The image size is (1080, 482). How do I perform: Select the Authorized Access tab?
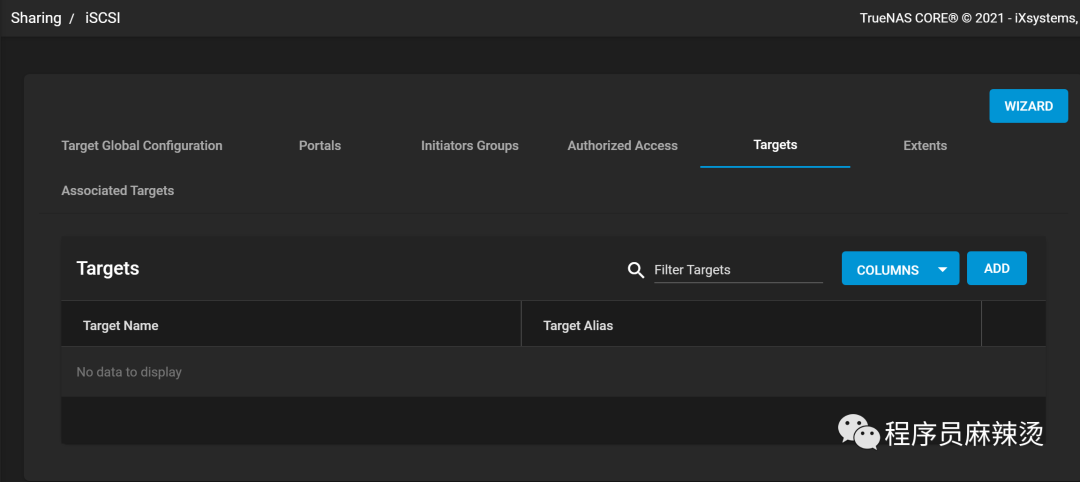pyautogui.click(x=623, y=145)
